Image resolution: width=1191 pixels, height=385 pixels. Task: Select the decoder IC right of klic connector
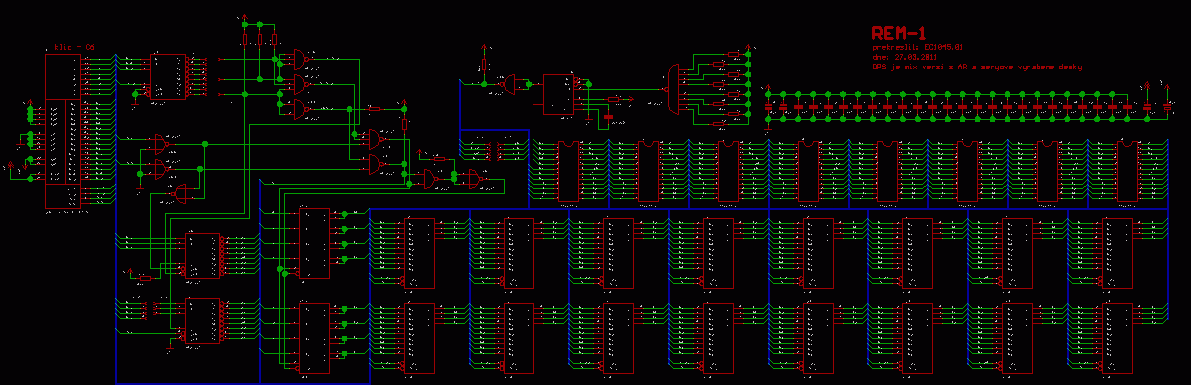[168, 76]
